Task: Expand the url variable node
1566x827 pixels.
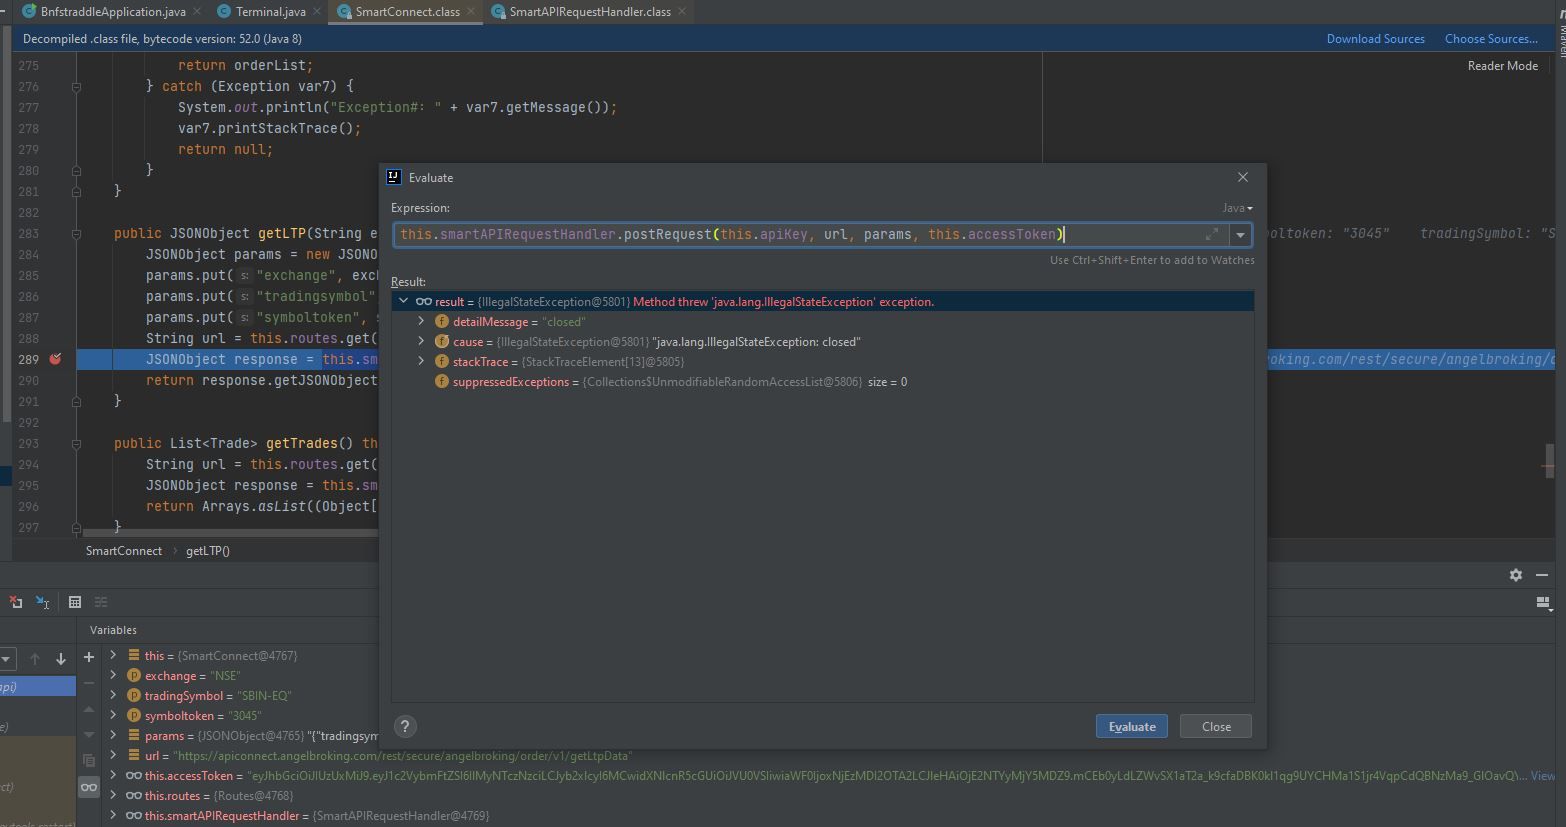Action: coord(113,756)
